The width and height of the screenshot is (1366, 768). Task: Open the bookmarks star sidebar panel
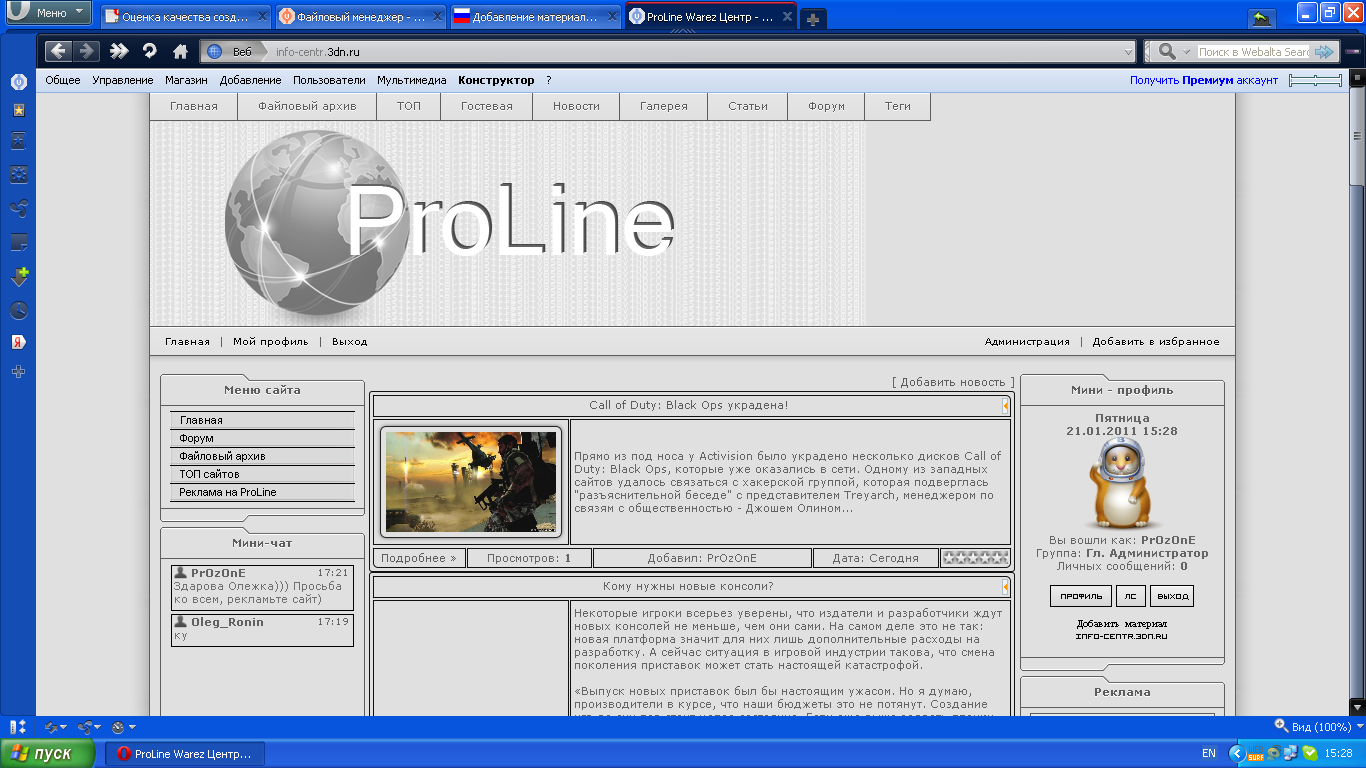click(18, 111)
